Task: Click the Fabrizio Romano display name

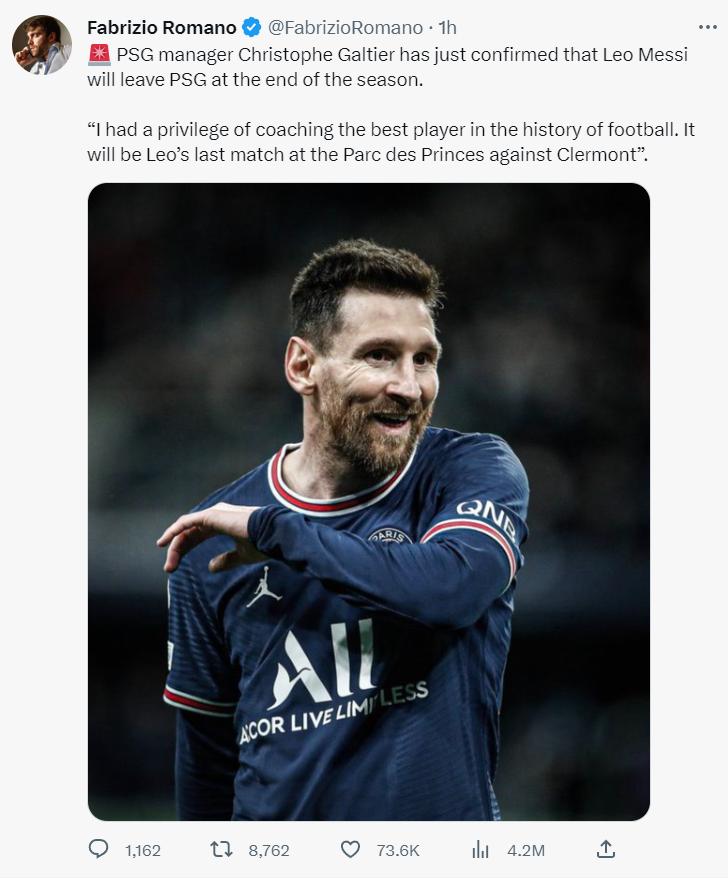Action: pos(162,27)
